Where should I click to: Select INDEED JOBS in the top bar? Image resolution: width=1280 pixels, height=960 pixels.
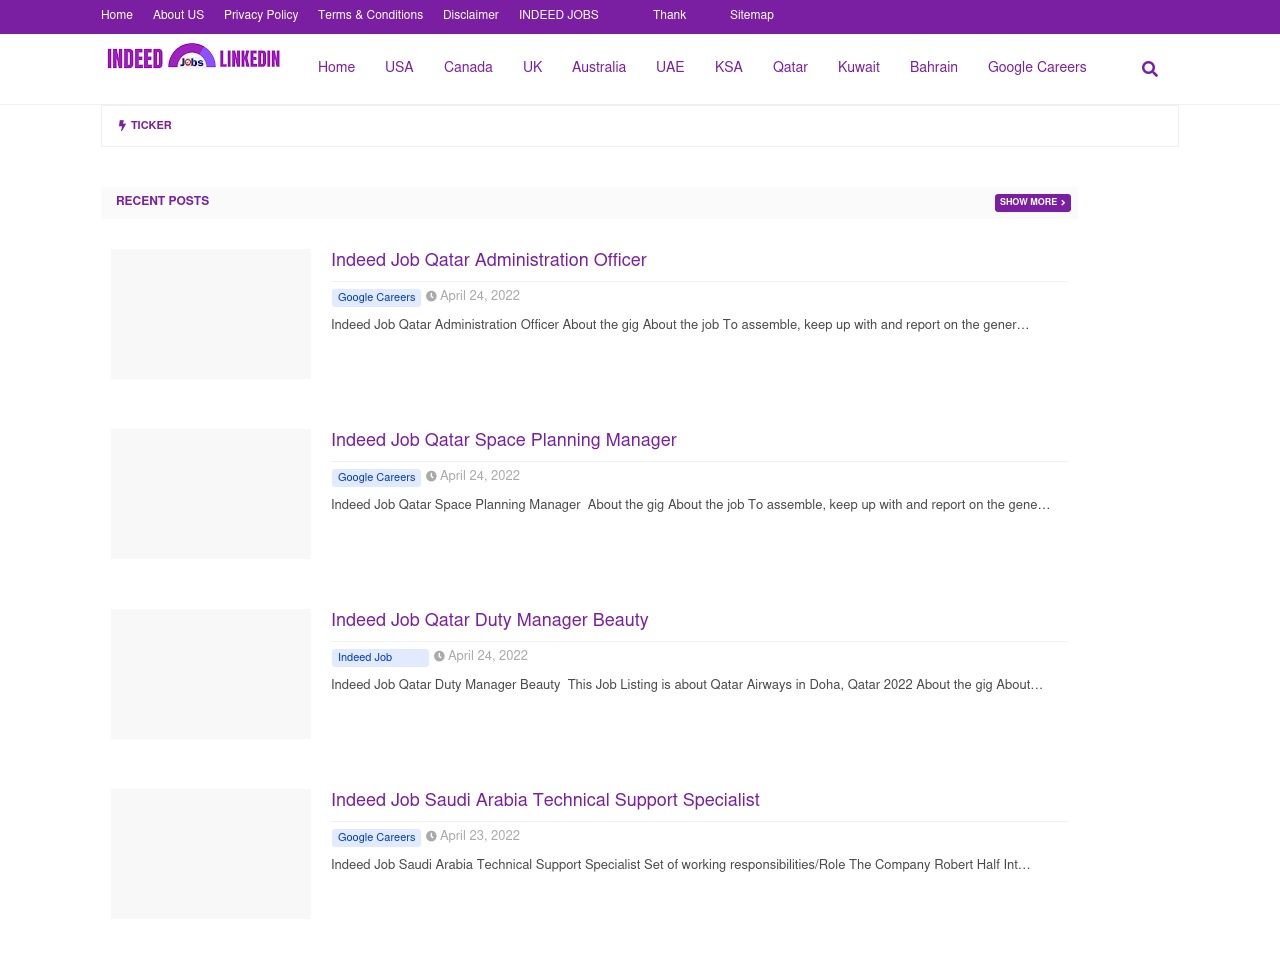[559, 15]
